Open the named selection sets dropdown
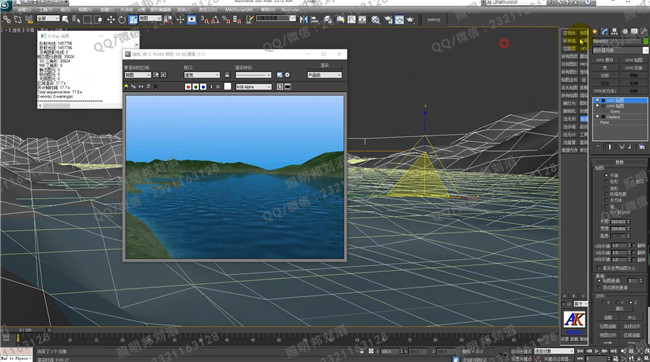The width and height of the screenshot is (650, 362). (x=276, y=19)
